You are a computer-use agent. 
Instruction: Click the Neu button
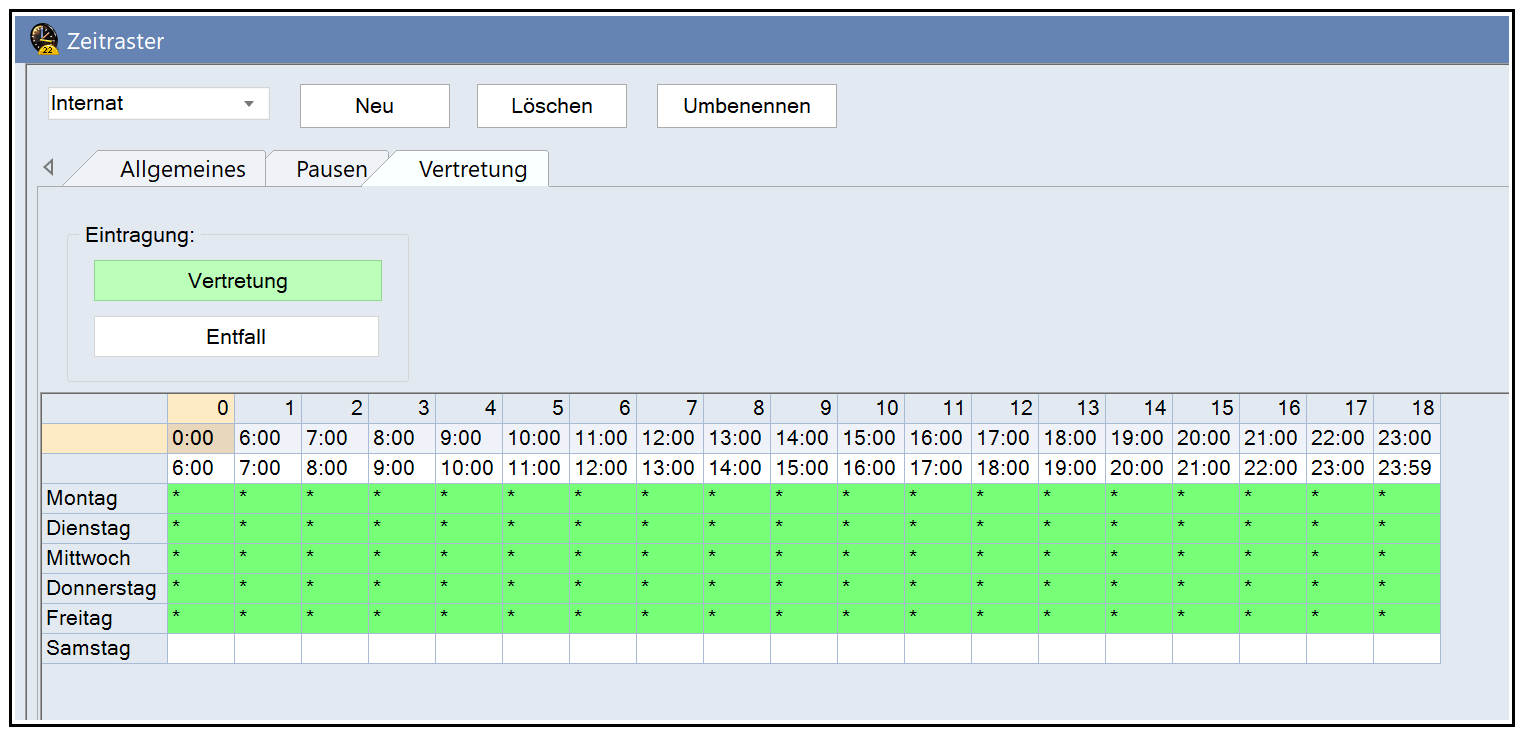pyautogui.click(x=374, y=106)
